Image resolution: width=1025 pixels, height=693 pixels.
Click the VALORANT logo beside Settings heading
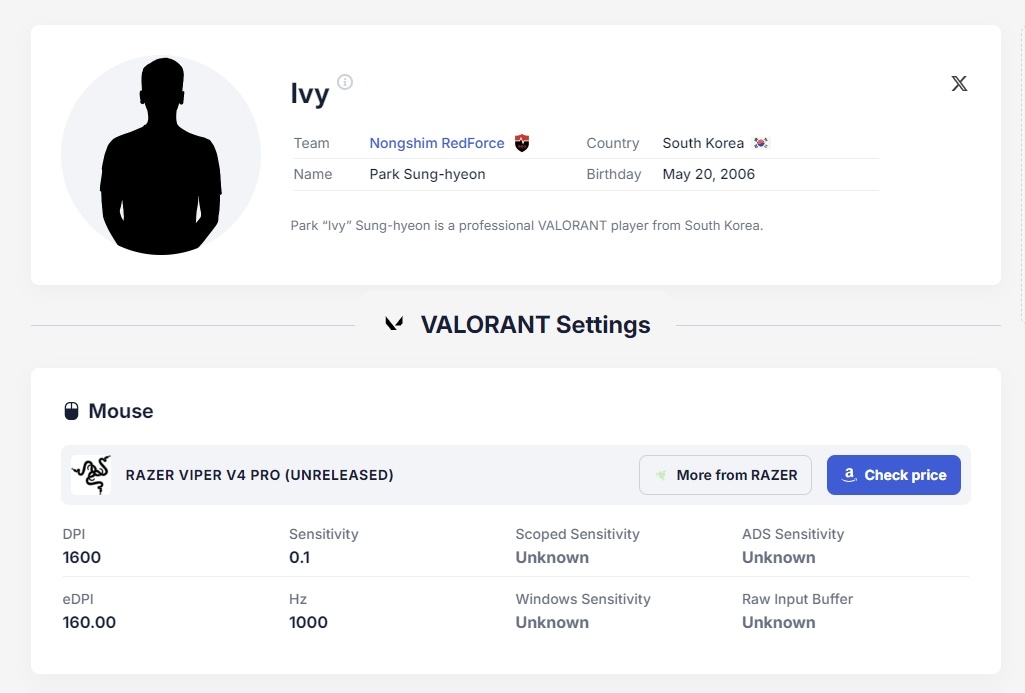coord(395,324)
